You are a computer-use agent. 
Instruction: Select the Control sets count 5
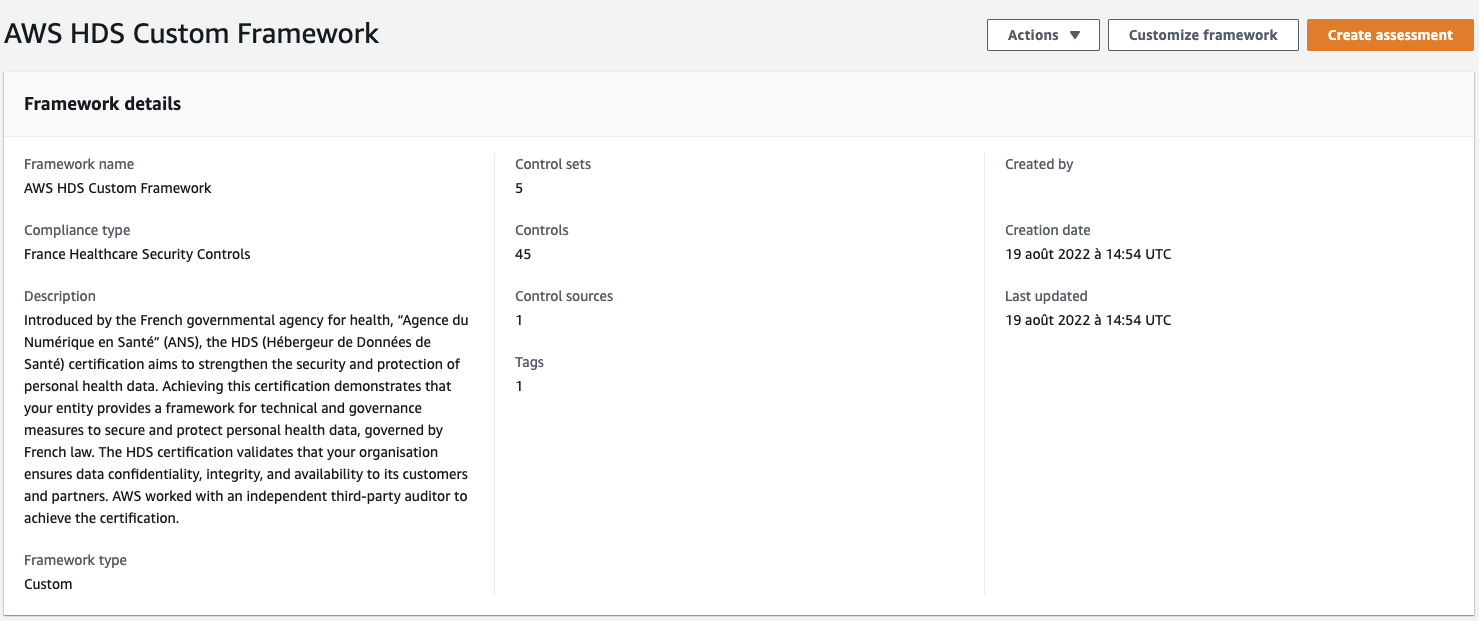tap(519, 188)
